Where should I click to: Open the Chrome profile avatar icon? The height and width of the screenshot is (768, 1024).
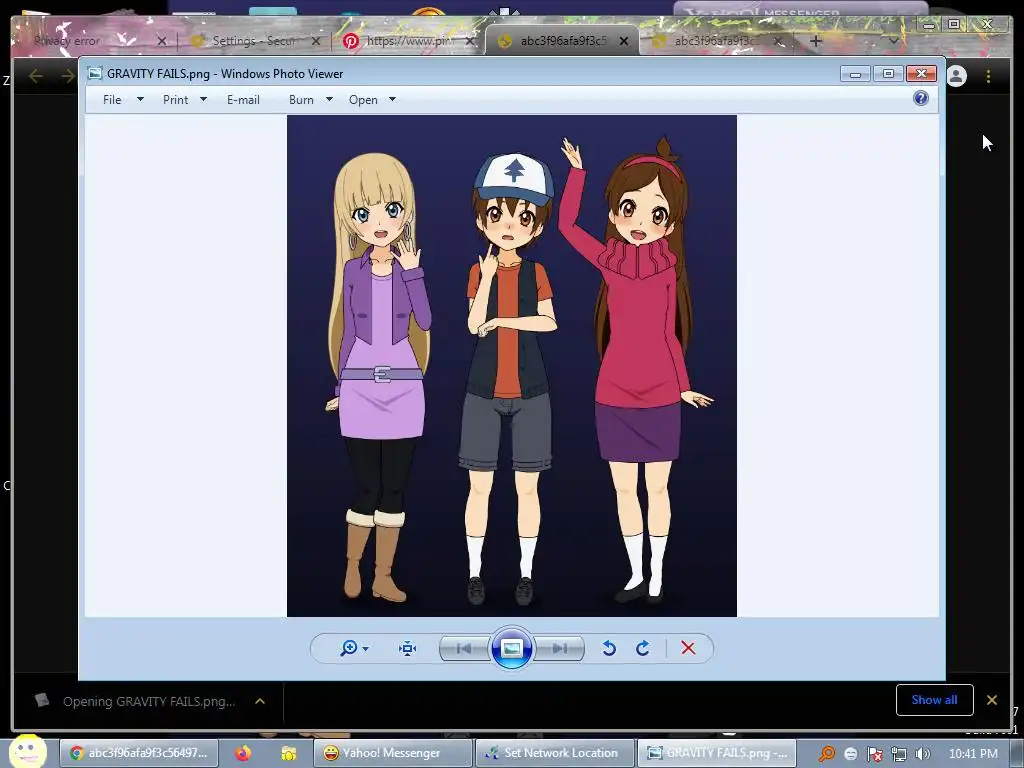pyautogui.click(x=956, y=76)
